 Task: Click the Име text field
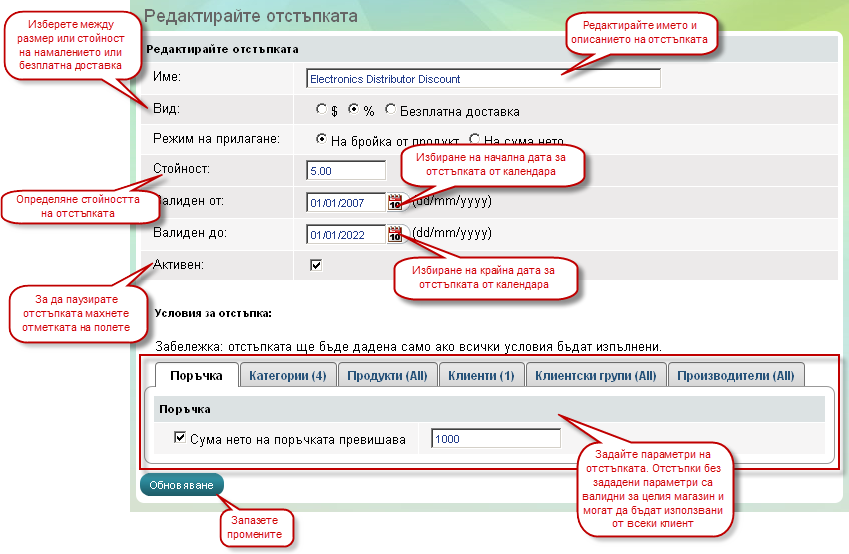coord(483,78)
